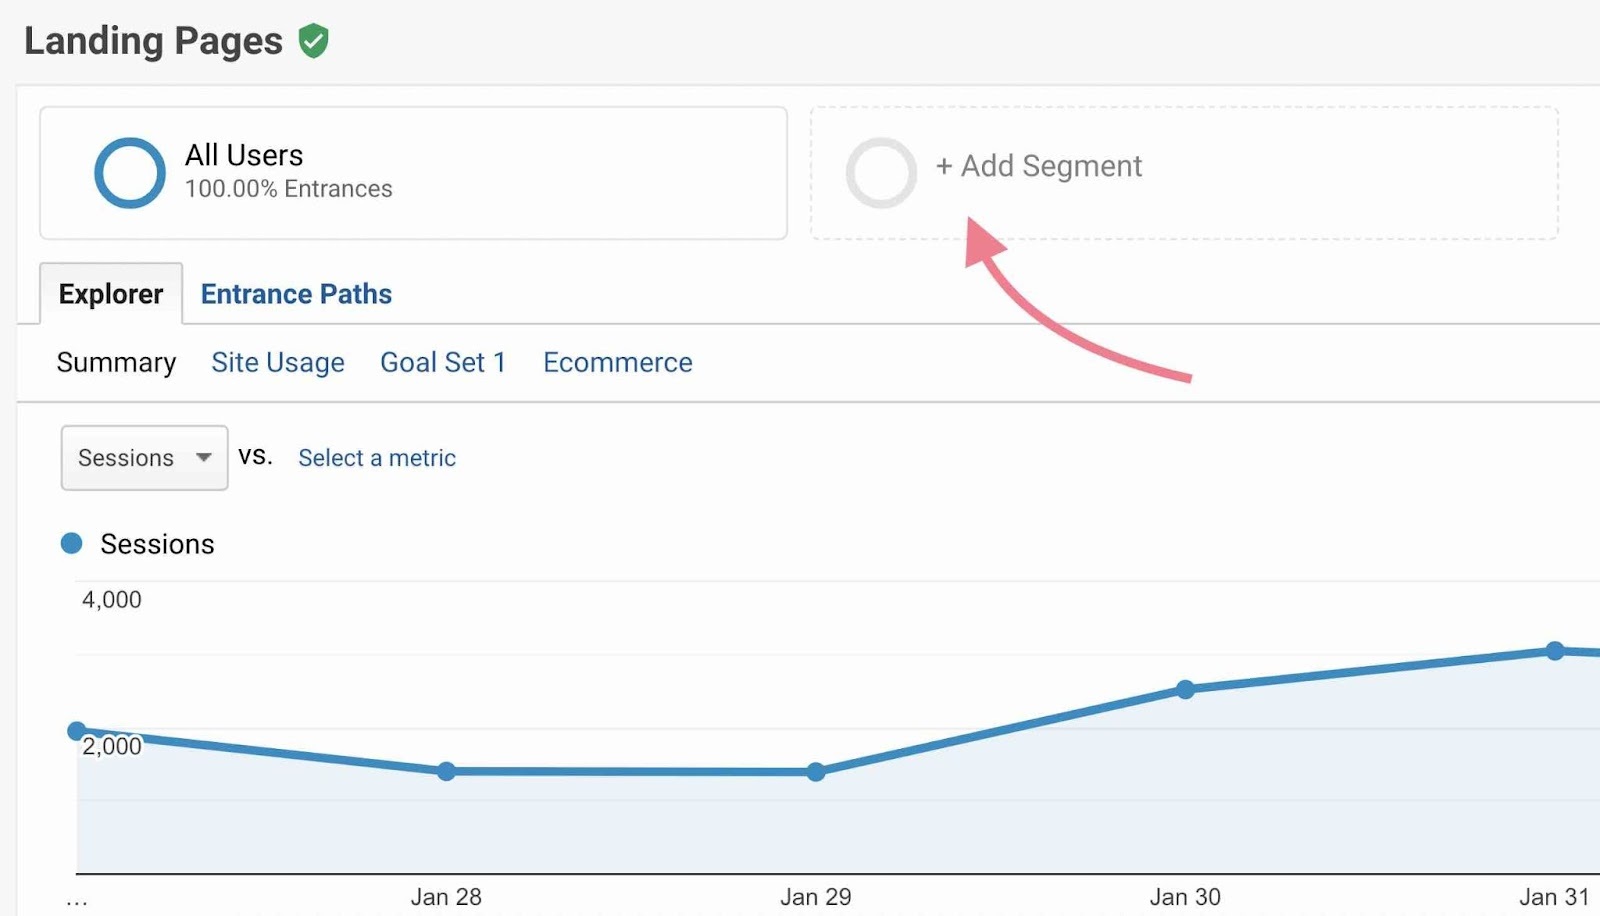Click the blue Sessions legend dot

[x=71, y=543]
